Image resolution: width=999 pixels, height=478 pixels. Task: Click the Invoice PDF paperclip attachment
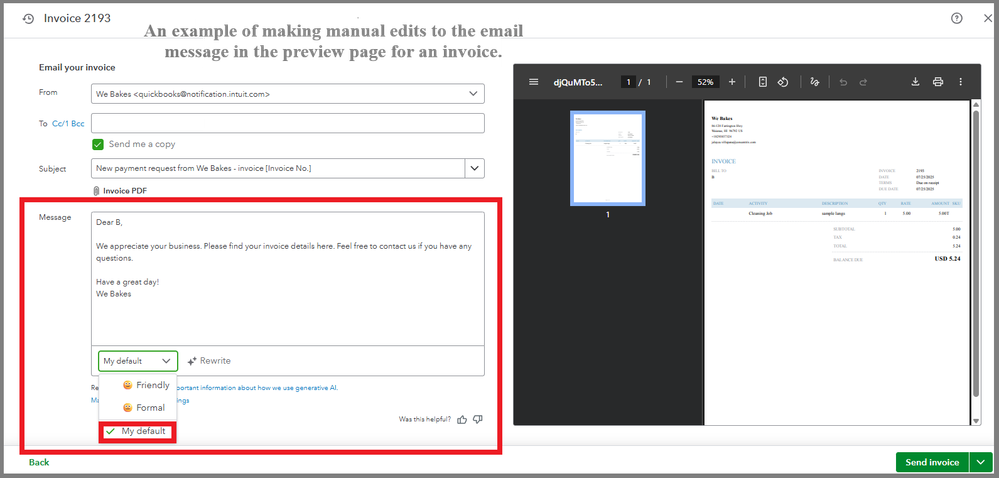[x=120, y=191]
